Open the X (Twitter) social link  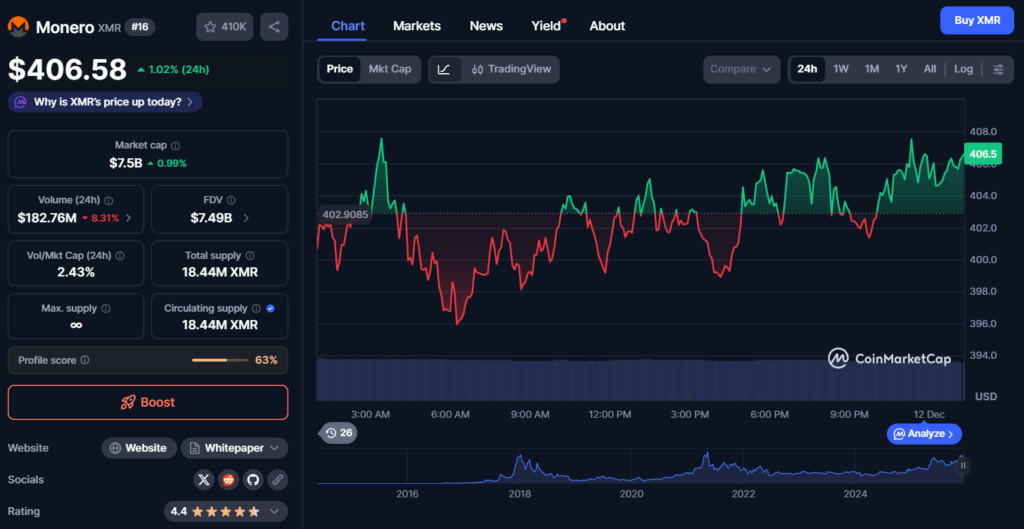click(x=205, y=480)
